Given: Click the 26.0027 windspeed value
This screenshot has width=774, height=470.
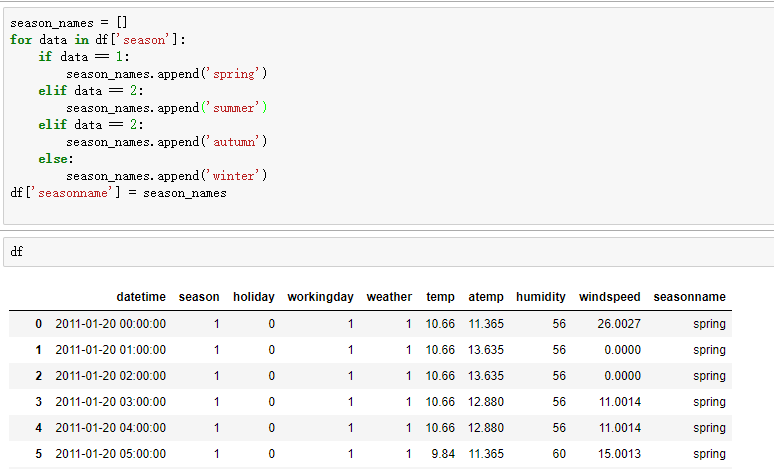Looking at the screenshot, I should coord(619,324).
